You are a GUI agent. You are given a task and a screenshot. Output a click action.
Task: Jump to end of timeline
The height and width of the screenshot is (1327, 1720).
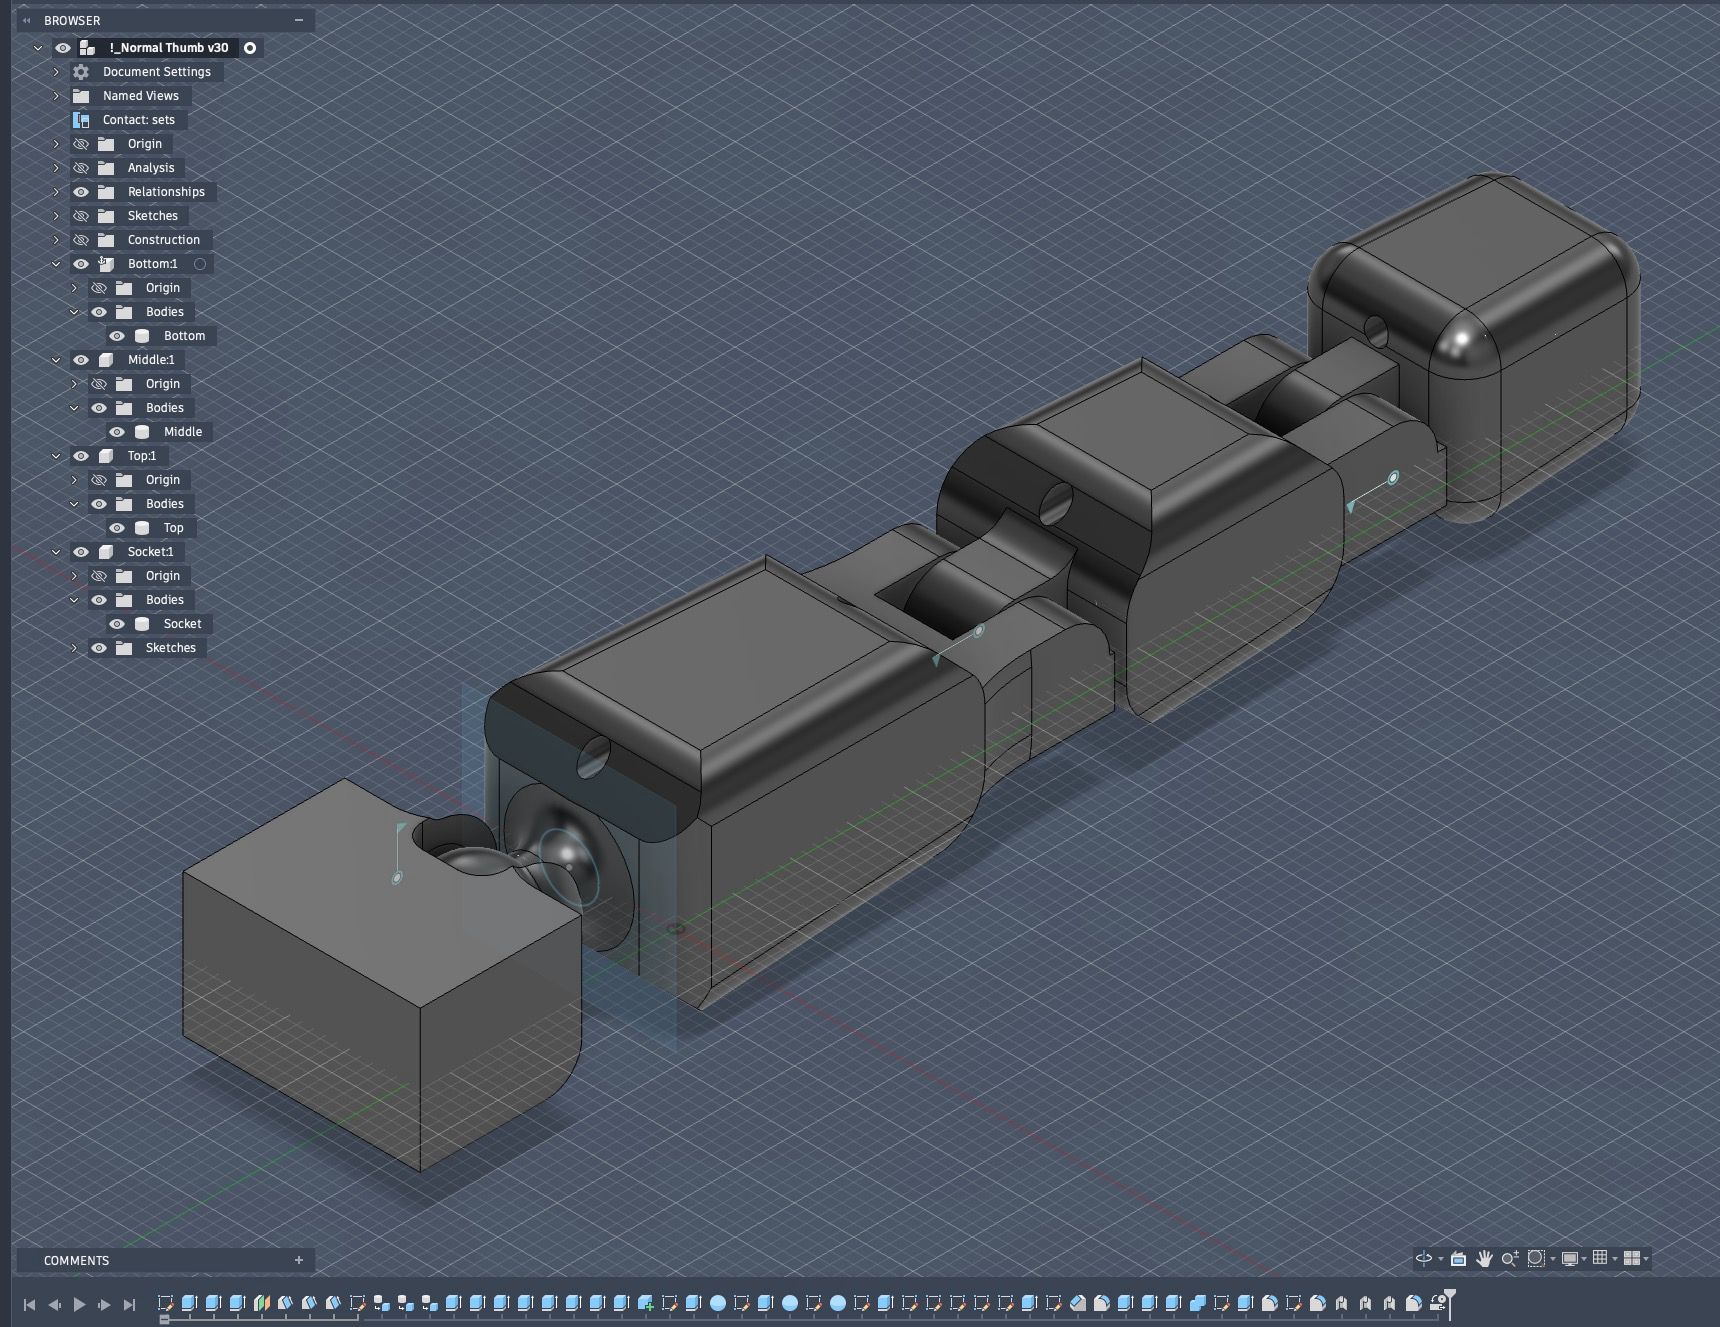tap(129, 1304)
